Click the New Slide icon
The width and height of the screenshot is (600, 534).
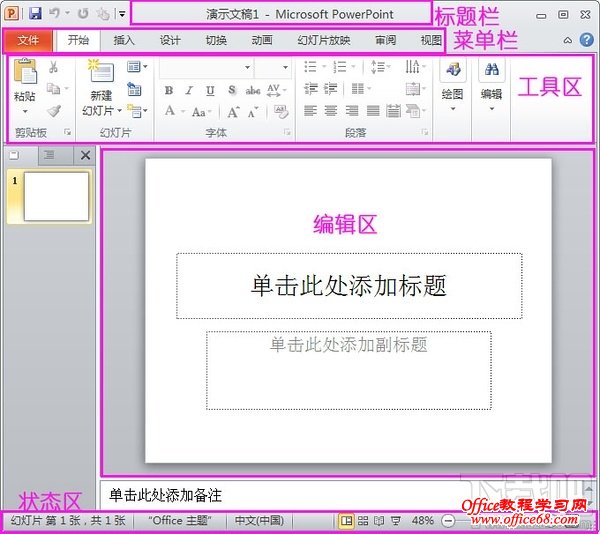point(101,70)
